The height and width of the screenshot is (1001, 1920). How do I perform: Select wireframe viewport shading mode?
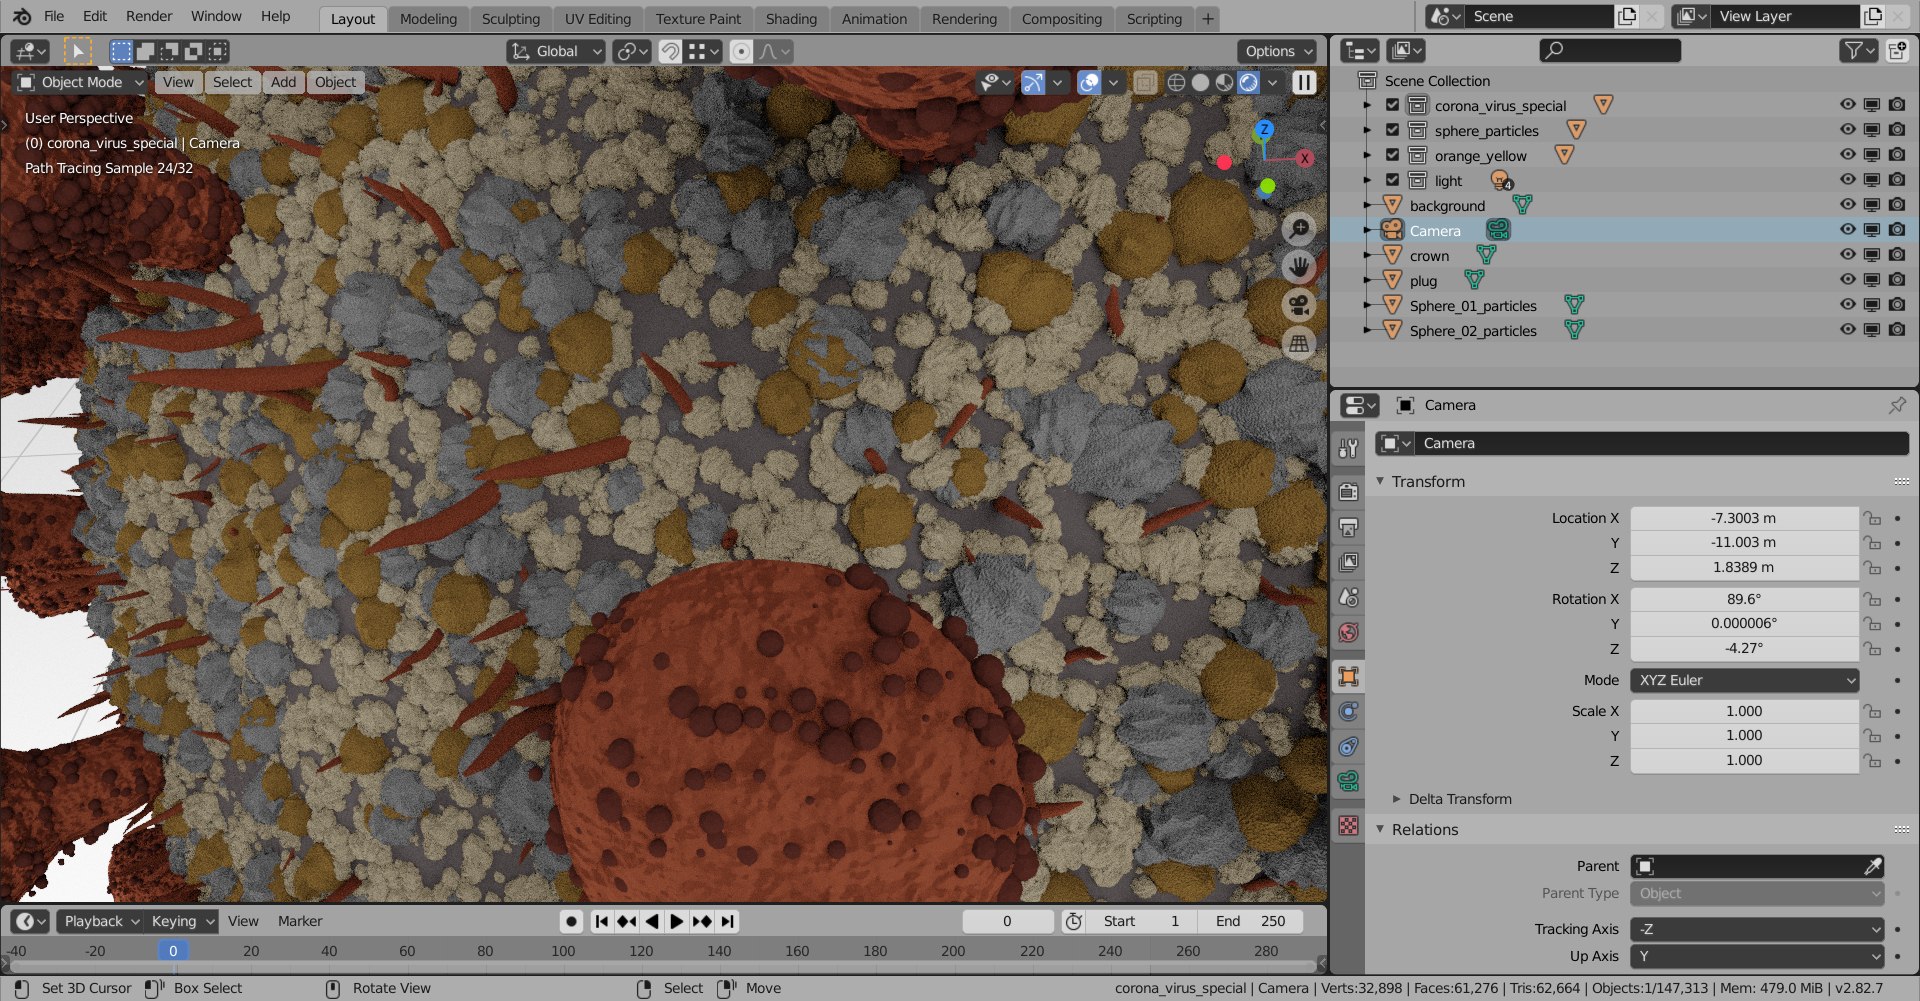point(1176,83)
